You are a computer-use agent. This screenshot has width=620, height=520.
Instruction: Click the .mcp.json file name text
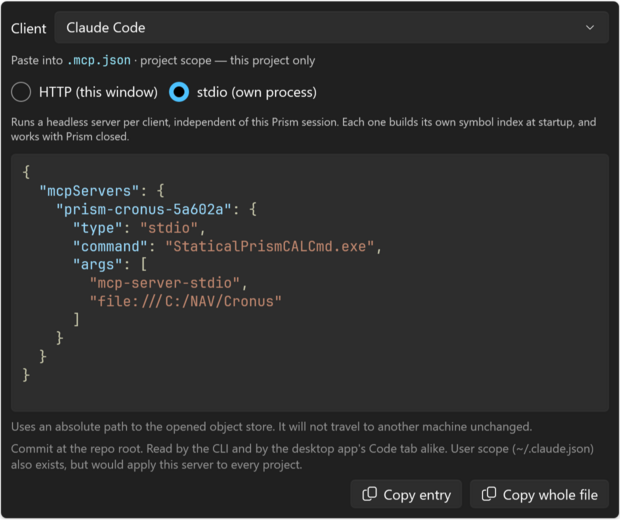pos(98,60)
